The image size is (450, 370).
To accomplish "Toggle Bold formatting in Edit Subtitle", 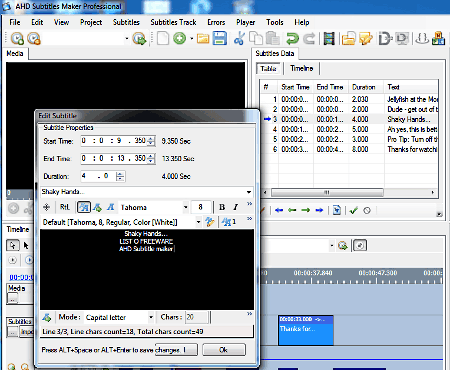I will tap(222, 207).
